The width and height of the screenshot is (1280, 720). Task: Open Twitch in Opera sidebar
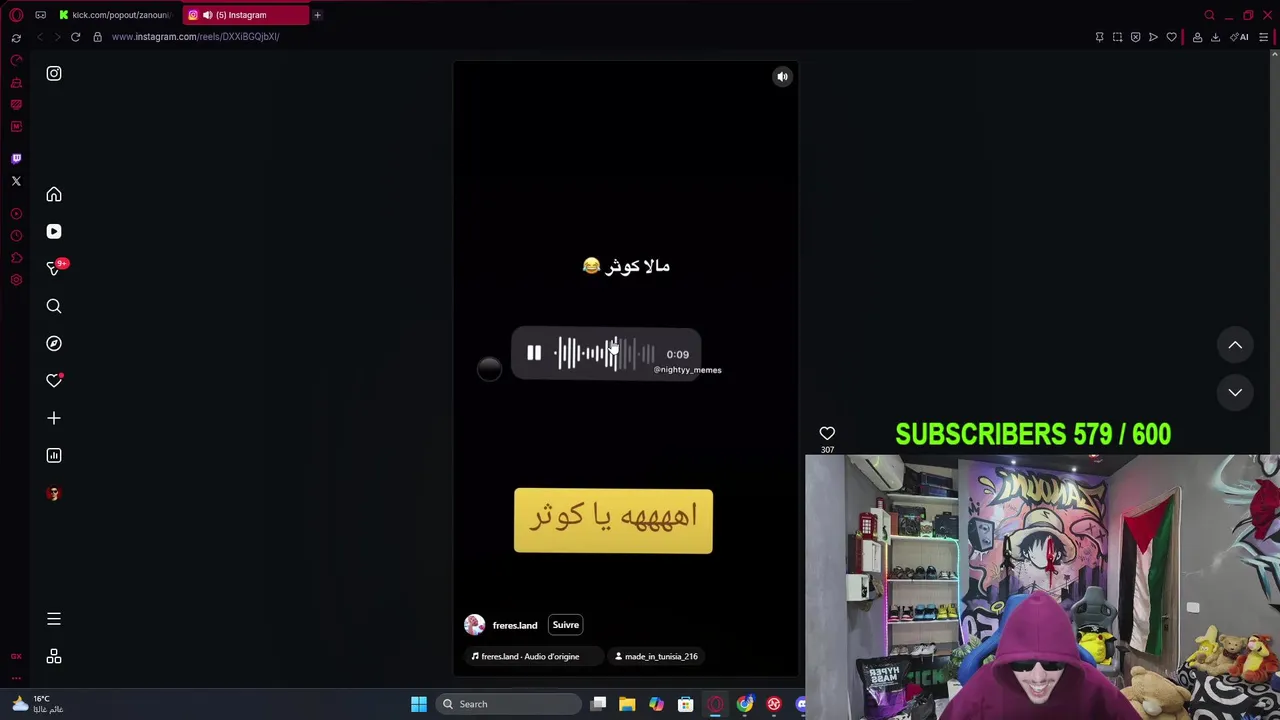point(16,158)
